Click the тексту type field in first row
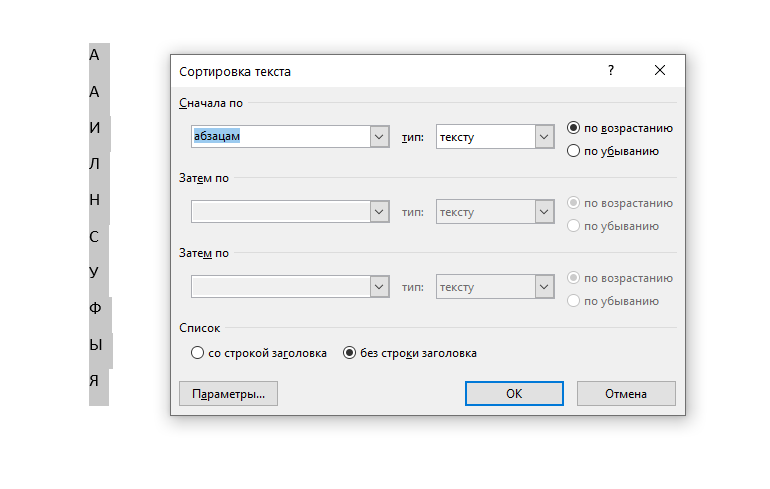This screenshot has width=770, height=489. click(485, 137)
